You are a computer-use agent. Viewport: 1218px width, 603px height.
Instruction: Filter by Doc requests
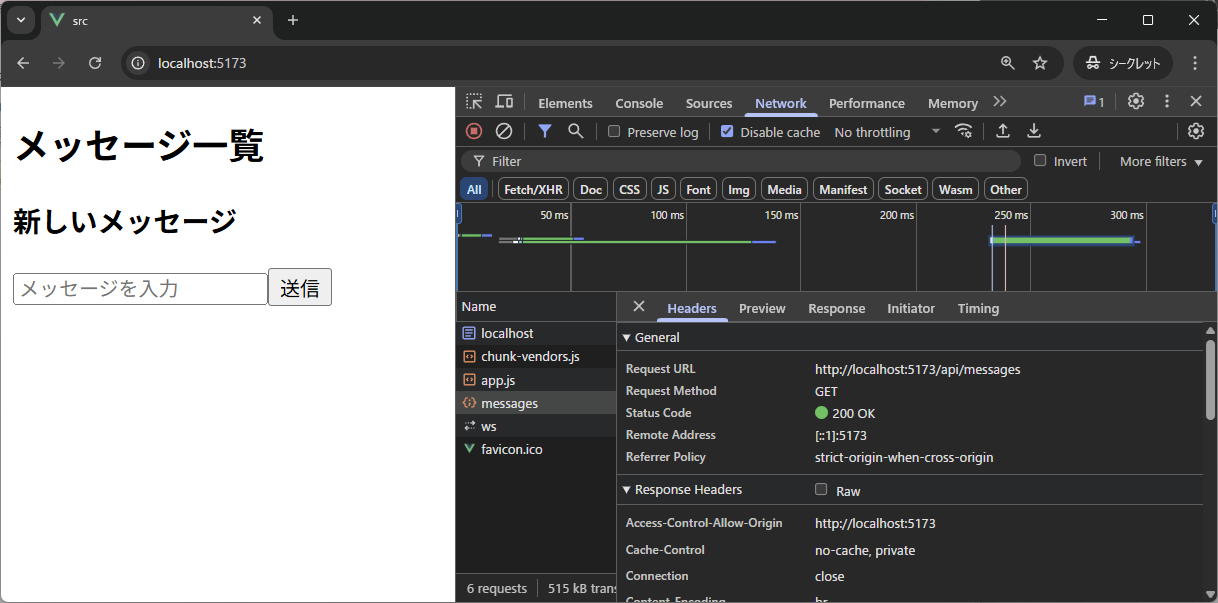[591, 189]
